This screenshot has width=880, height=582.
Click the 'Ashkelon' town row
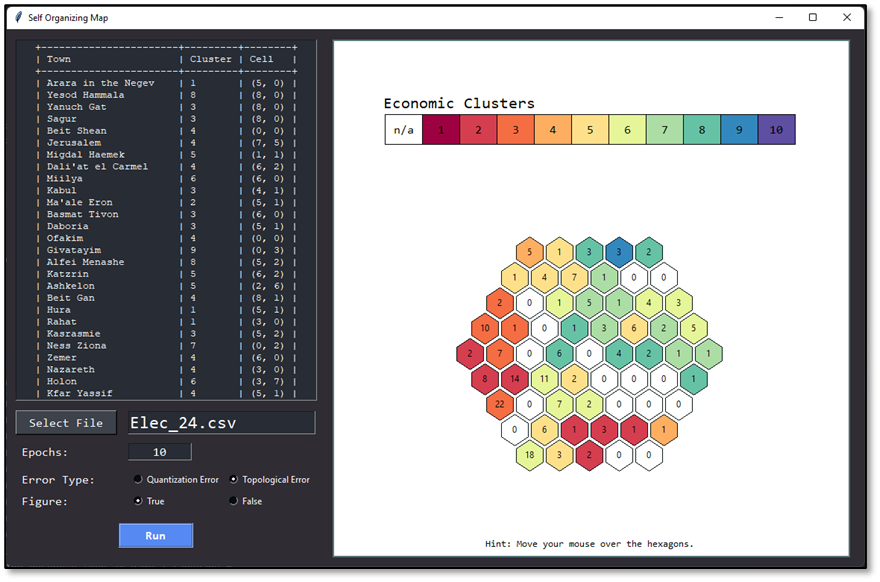click(x=166, y=286)
